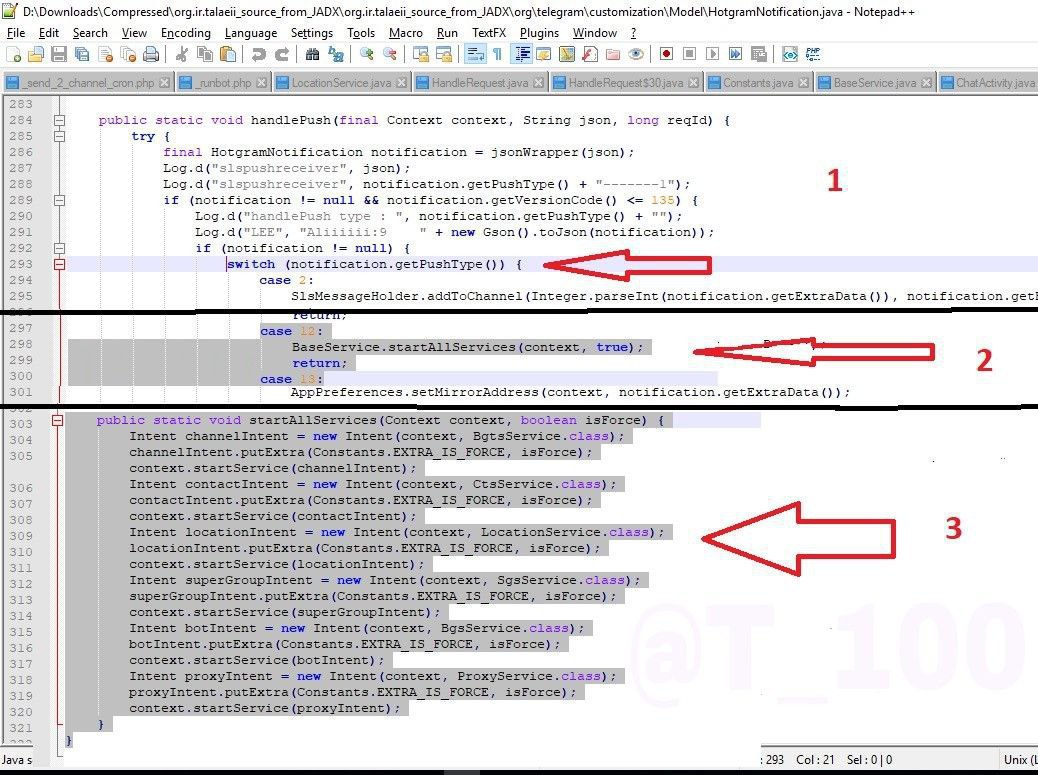Toggle monitoring eye icon
The width and height of the screenshot is (1038, 775).
[x=636, y=54]
